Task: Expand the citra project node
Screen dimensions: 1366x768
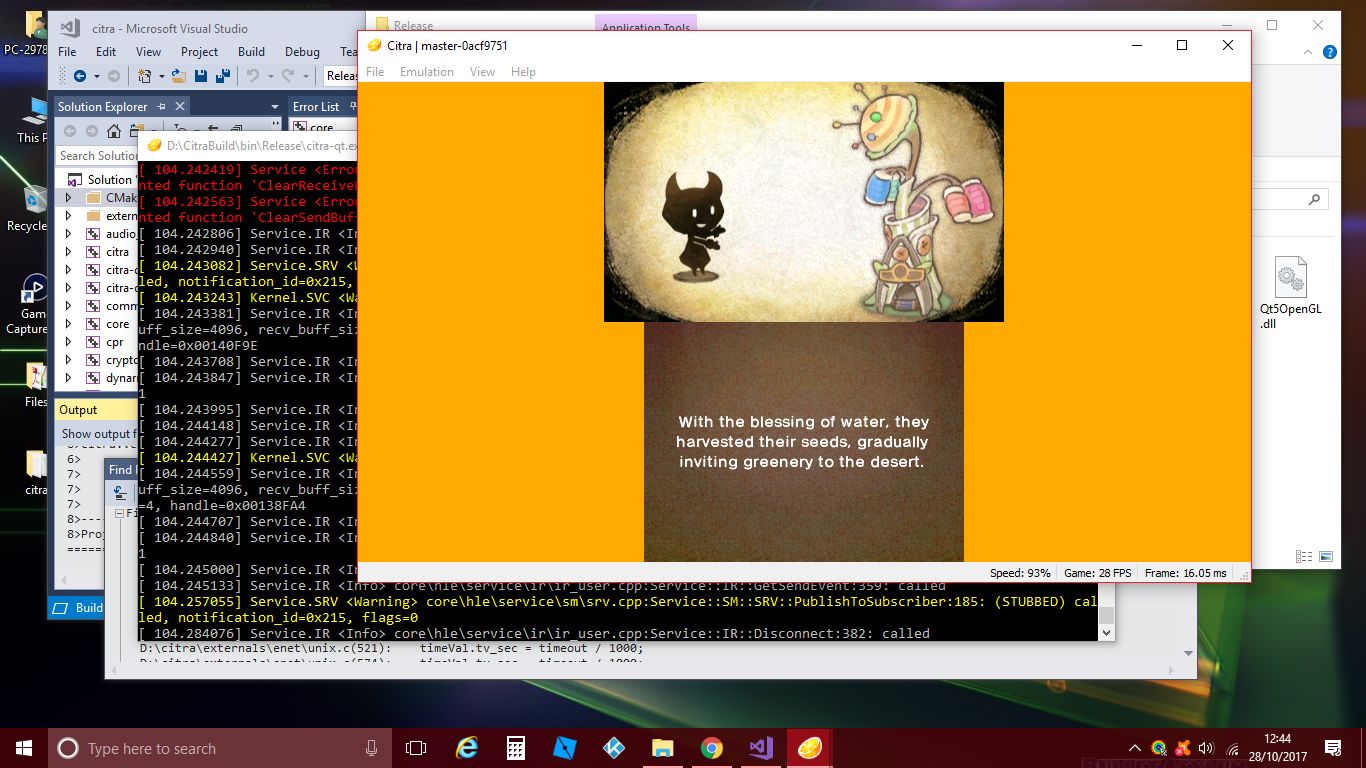Action: click(x=68, y=252)
